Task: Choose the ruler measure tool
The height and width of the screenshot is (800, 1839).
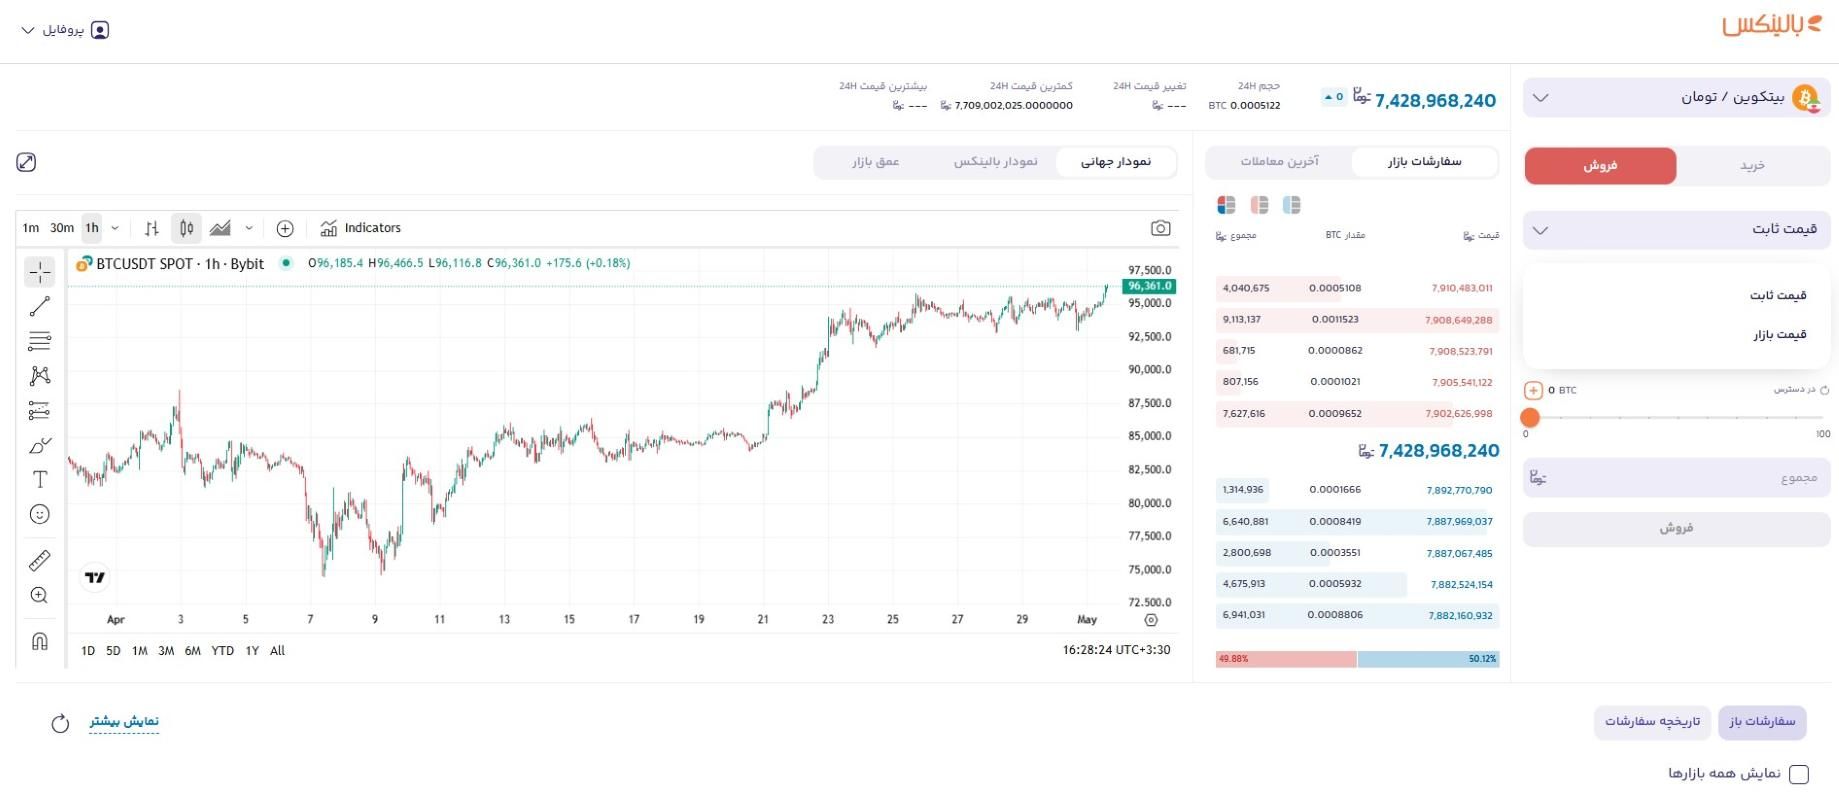Action: point(39,560)
